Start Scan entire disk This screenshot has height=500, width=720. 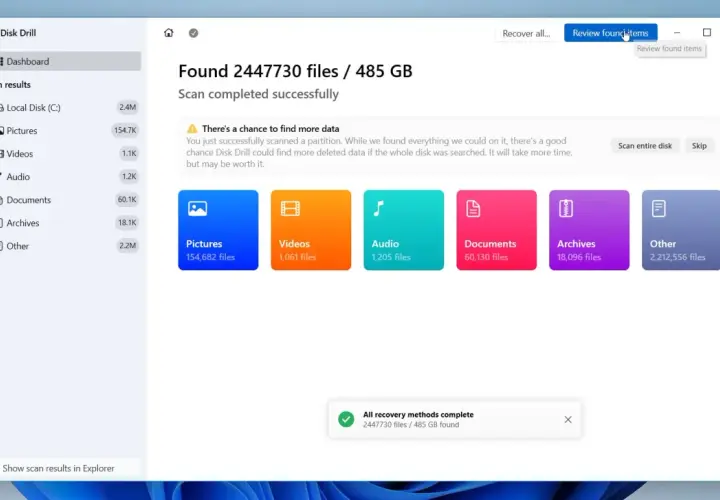(645, 146)
